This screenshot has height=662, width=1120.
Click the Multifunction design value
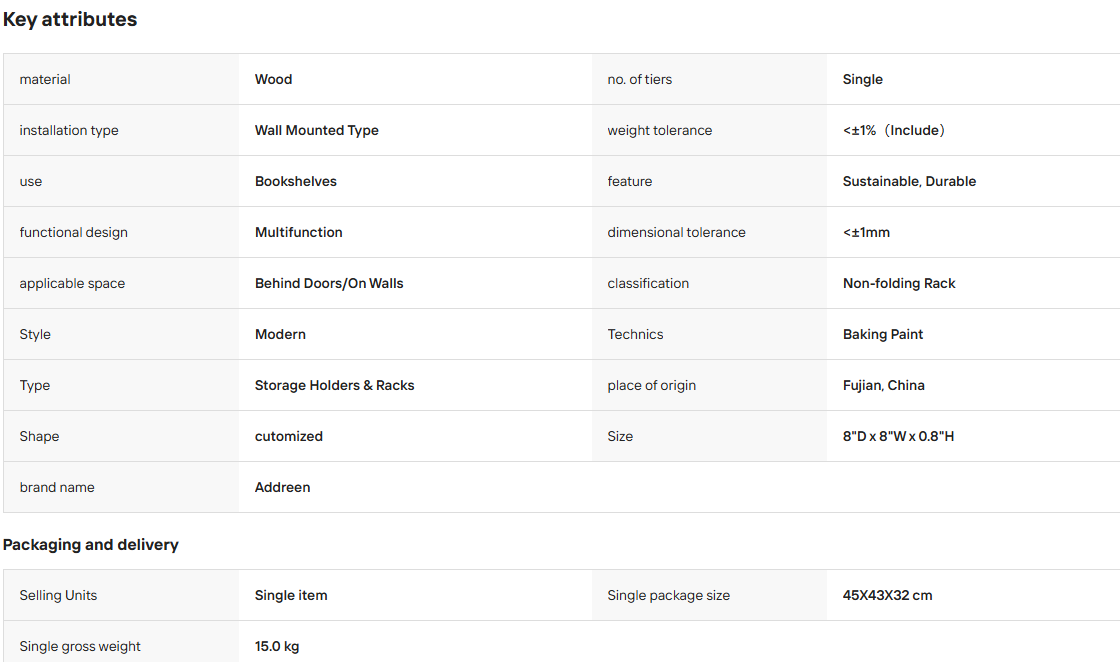(x=299, y=232)
